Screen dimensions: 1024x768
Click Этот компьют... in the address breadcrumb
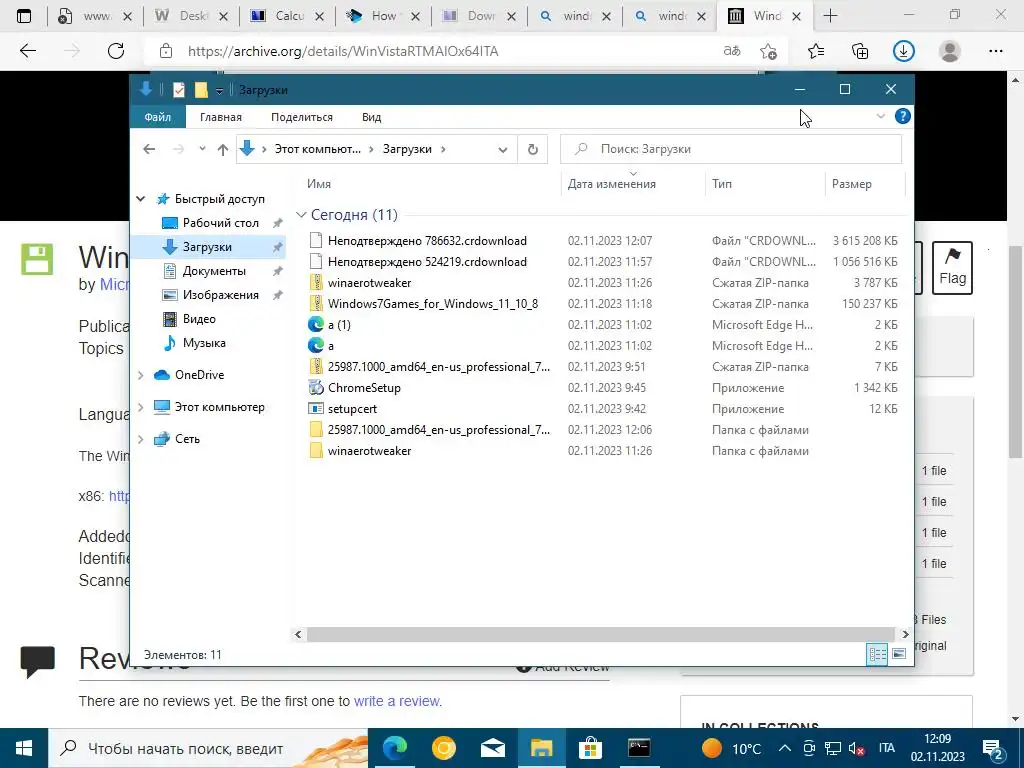[x=317, y=149]
